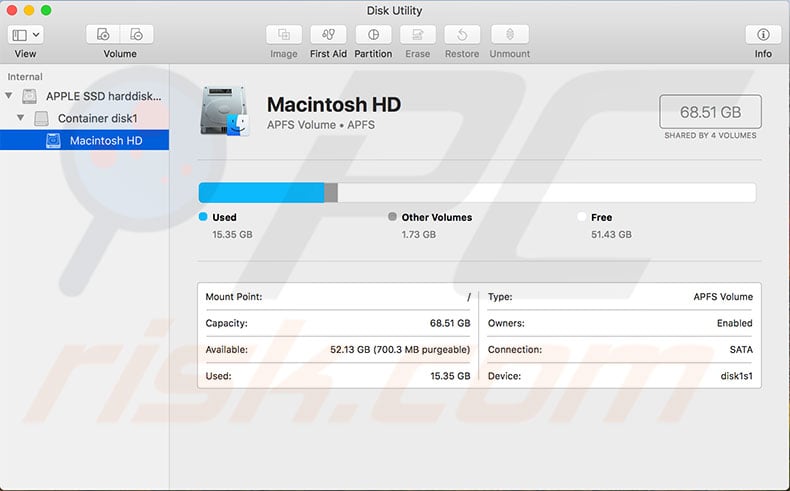
Task: Click 'SHARED BY 4 VOLUMES' text
Action: 710,135
